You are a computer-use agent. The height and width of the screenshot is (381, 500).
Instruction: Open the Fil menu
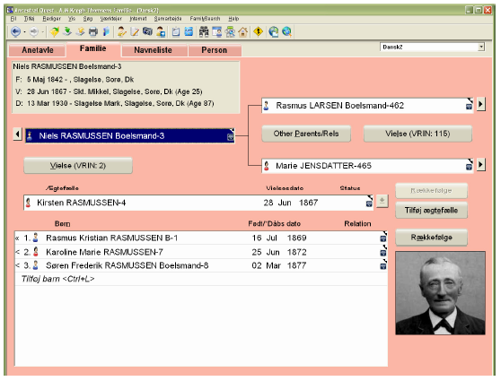point(13,19)
